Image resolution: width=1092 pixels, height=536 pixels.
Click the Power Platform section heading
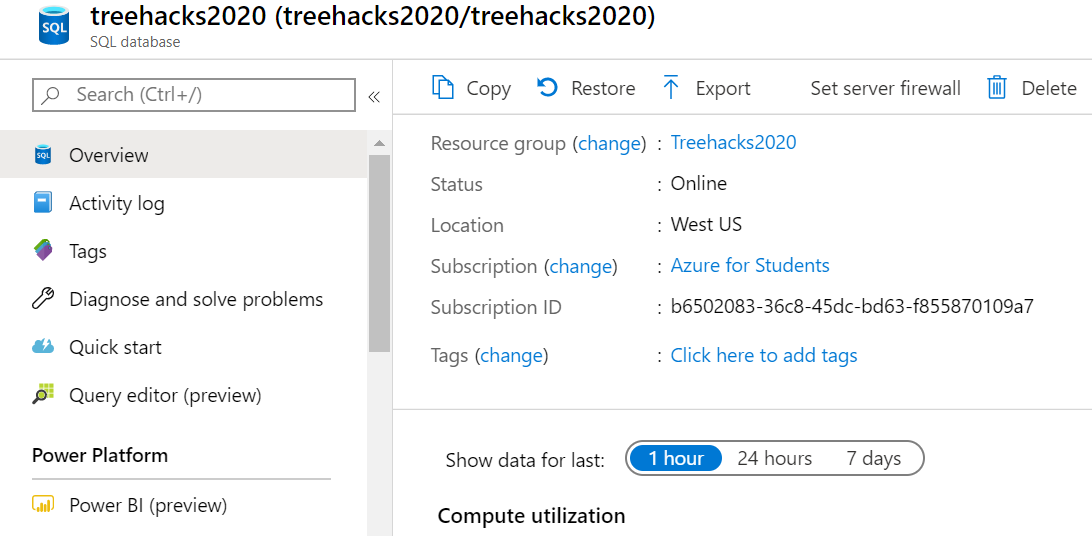[x=100, y=455]
